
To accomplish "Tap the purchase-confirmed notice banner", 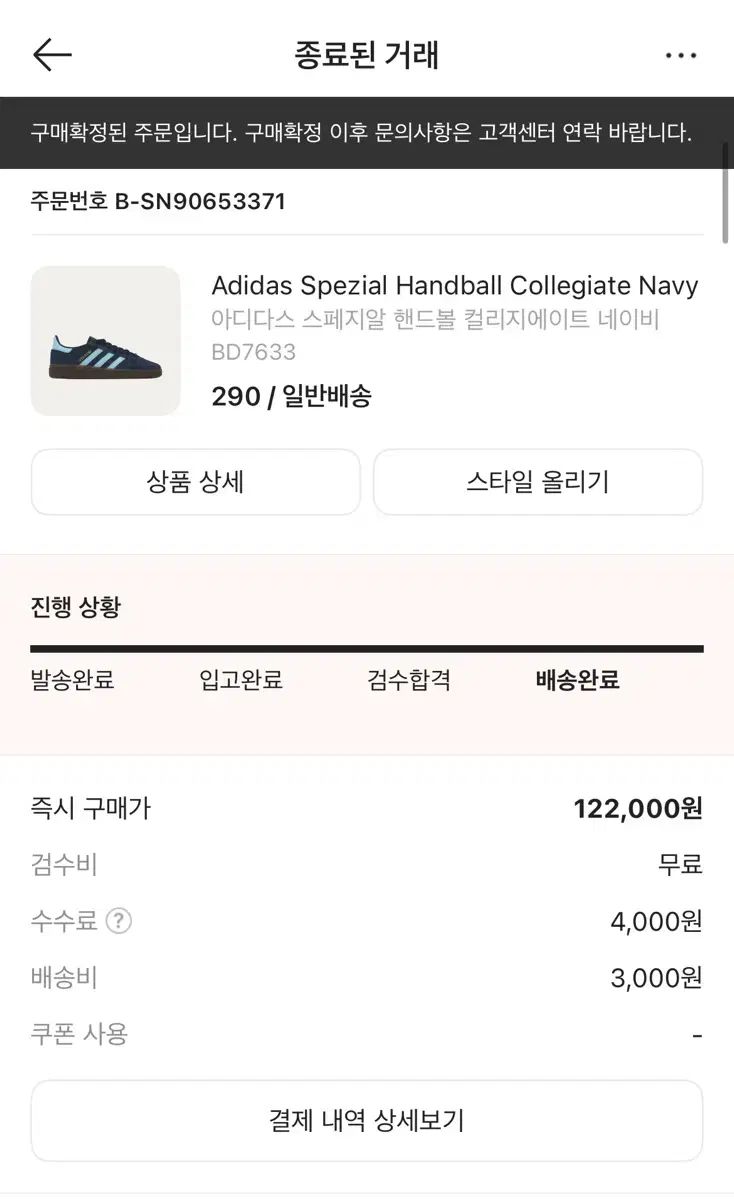I will (x=361, y=133).
